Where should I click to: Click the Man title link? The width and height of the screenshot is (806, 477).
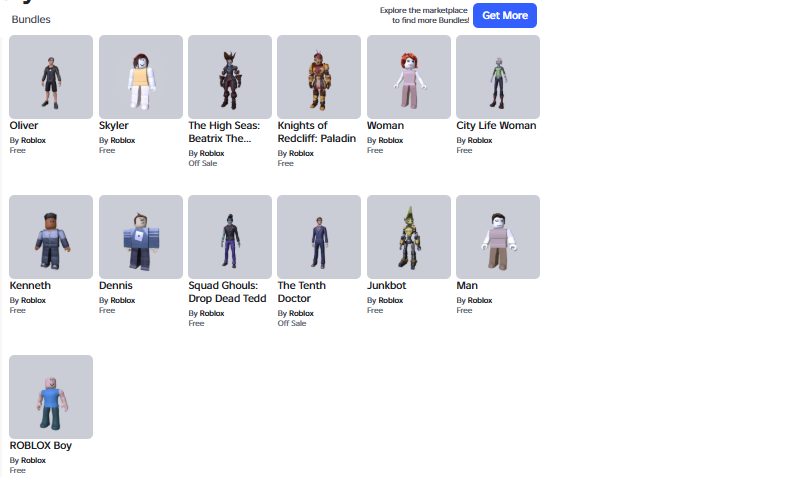[467, 285]
